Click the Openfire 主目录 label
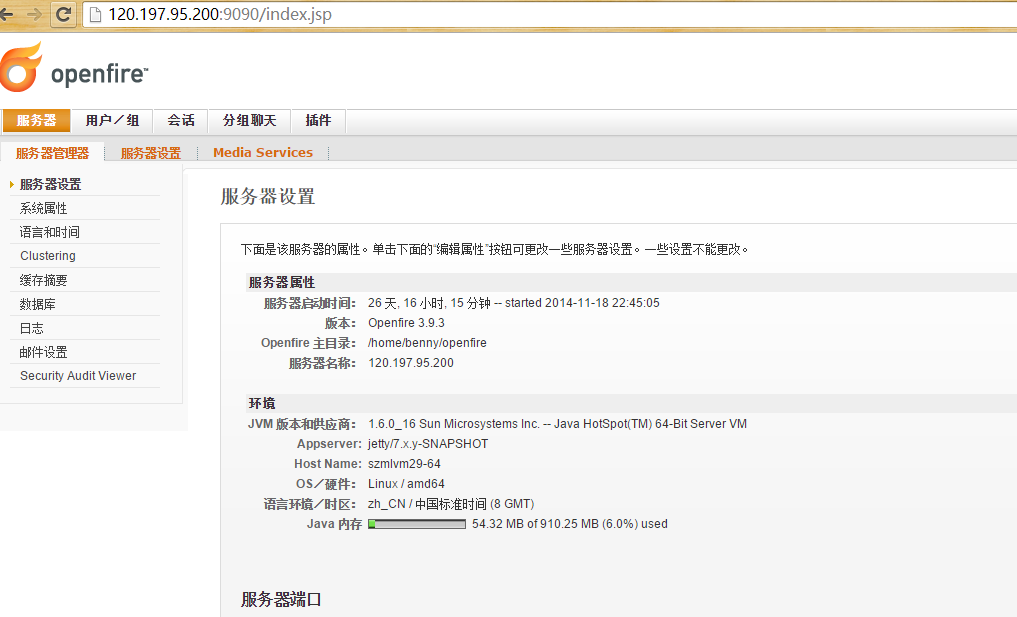This screenshot has width=1017, height=617. click(x=309, y=343)
